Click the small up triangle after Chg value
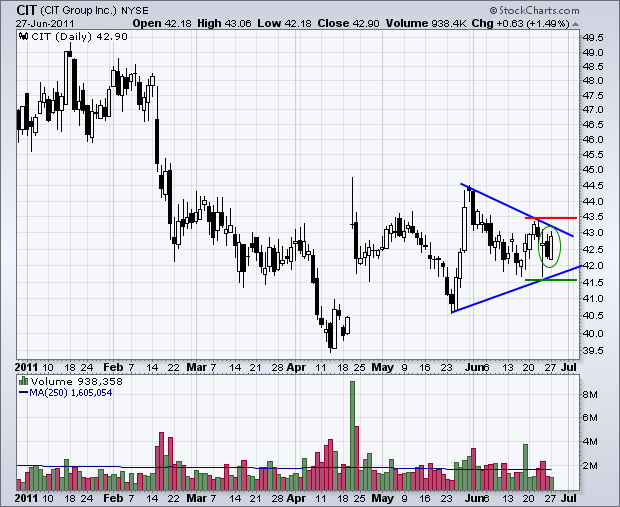This screenshot has height=507, width=620. (575, 25)
